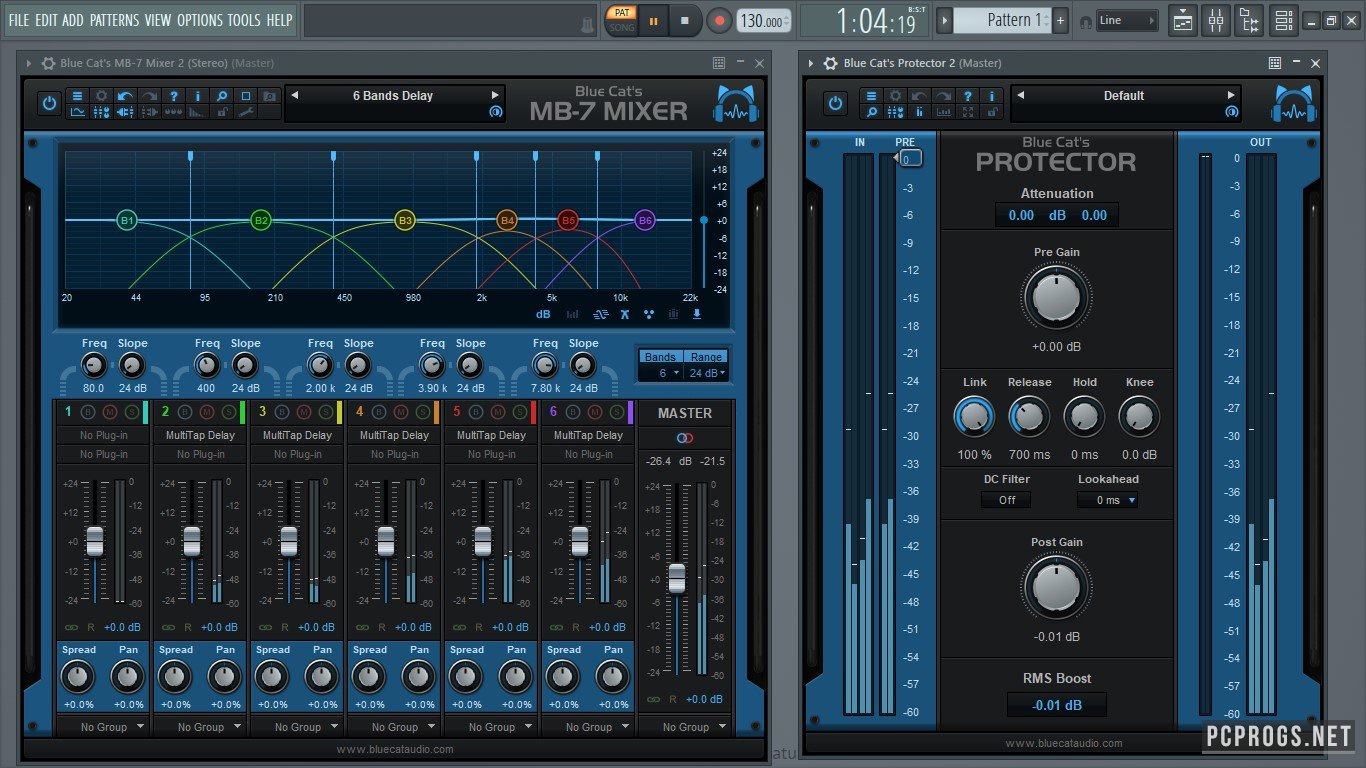This screenshot has width=1366, height=768.
Task: Mute band 2 with the M button
Action: click(207, 412)
